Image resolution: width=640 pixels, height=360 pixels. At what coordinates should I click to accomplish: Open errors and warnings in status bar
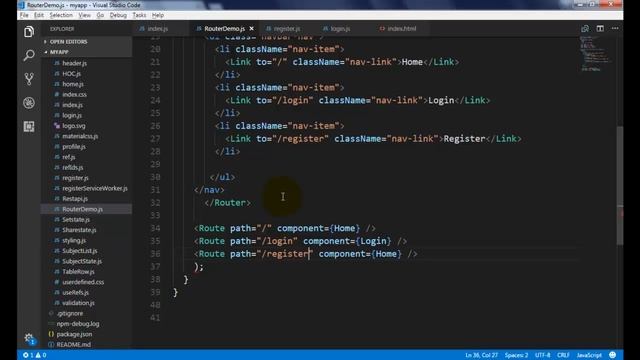(35, 355)
